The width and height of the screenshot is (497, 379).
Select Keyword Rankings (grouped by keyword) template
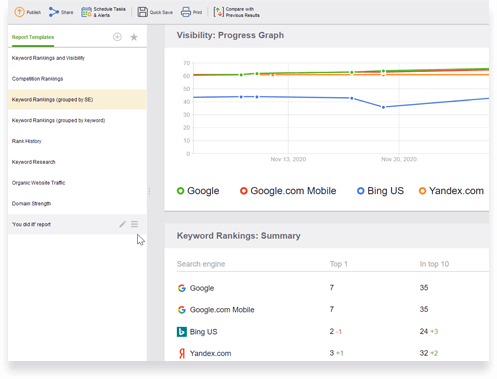(77, 120)
